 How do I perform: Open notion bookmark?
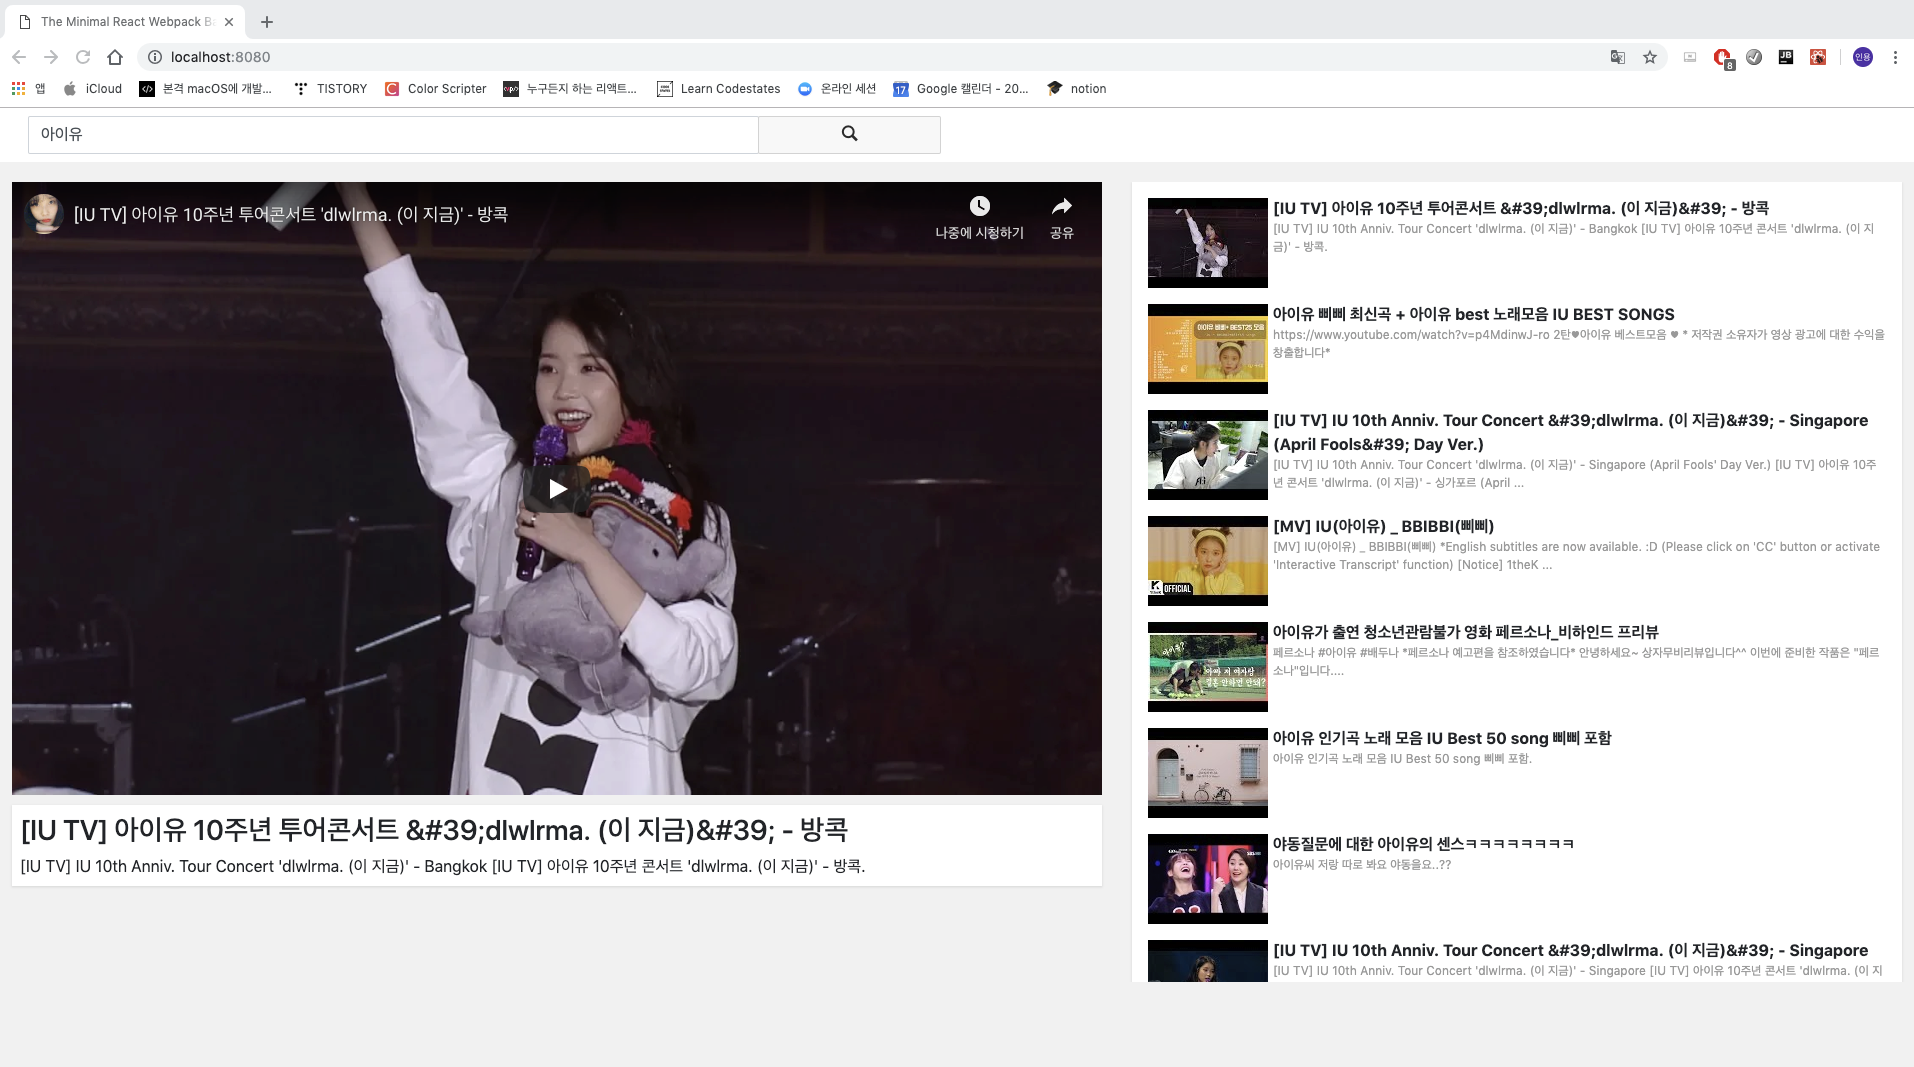coord(1077,88)
